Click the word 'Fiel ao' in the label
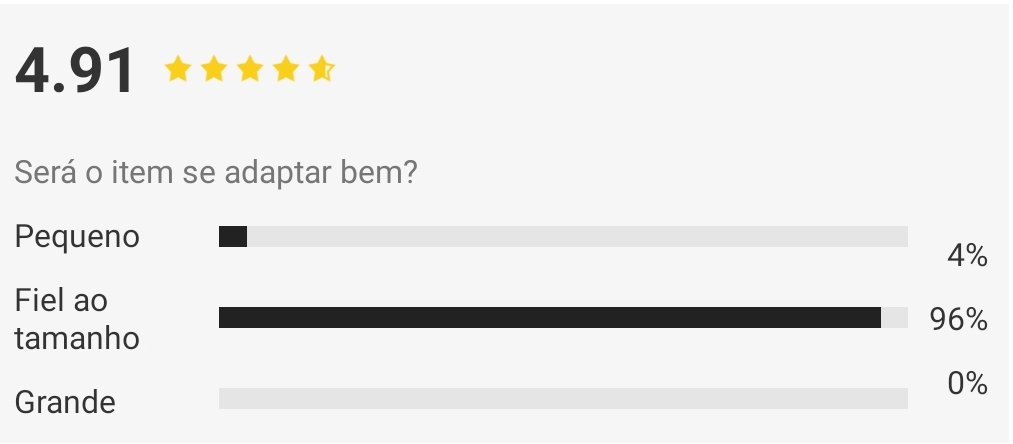1013x444 pixels. [61, 301]
